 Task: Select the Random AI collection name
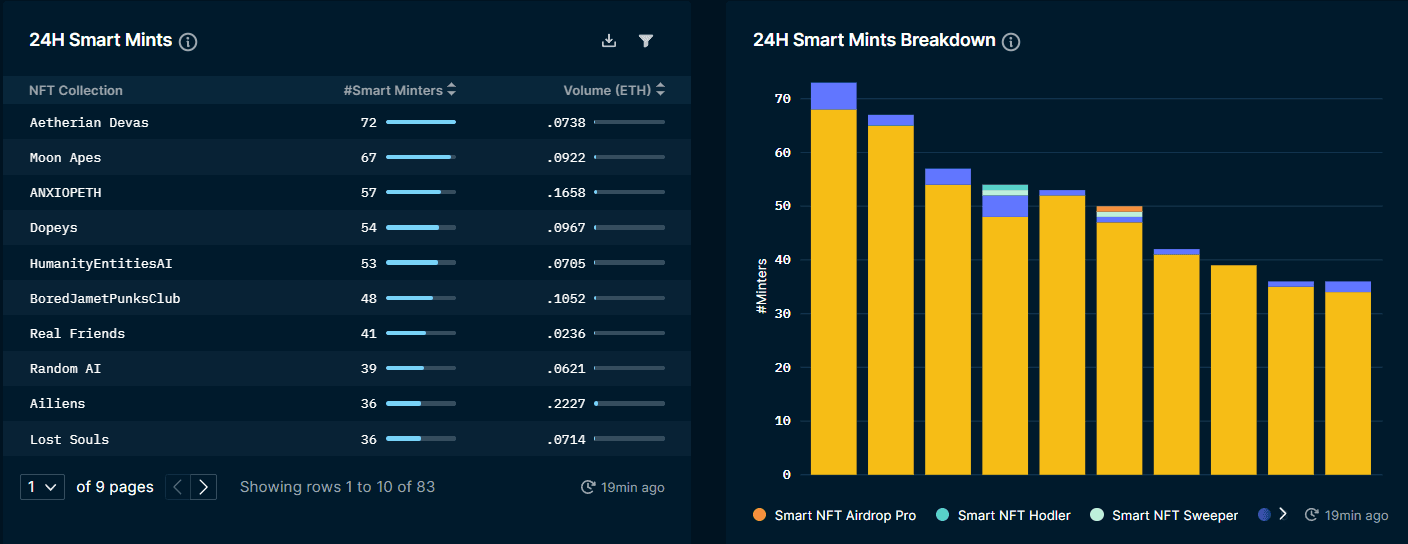65,369
